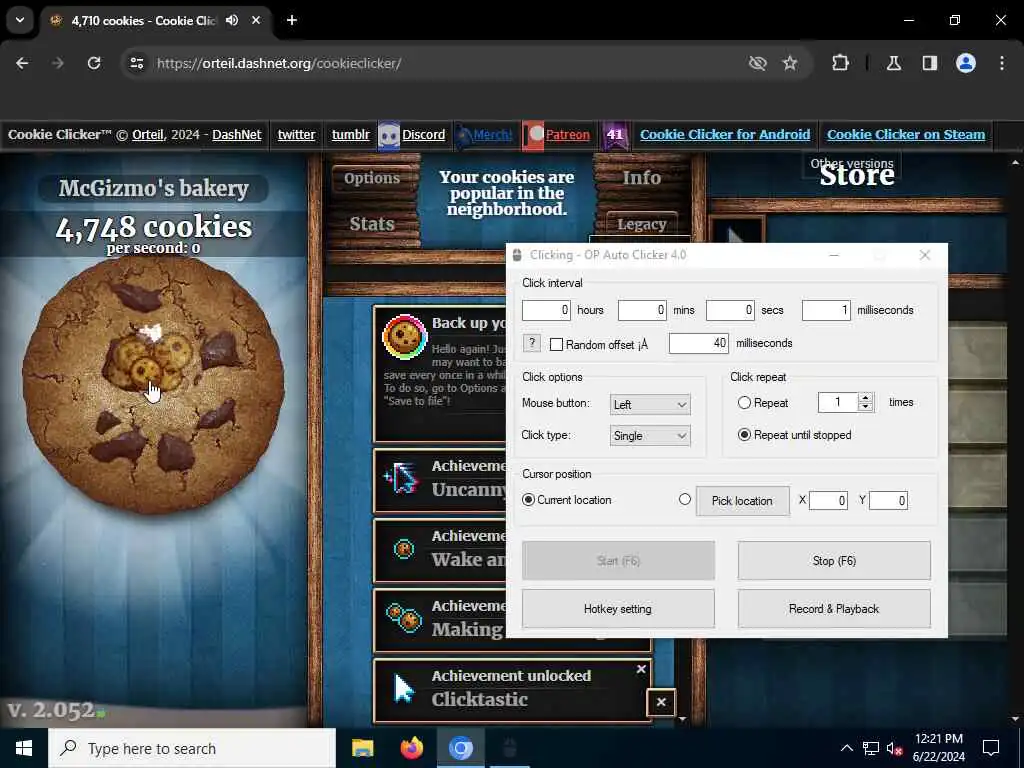Open the Mouse button dropdown
The image size is (1024, 768).
click(650, 405)
